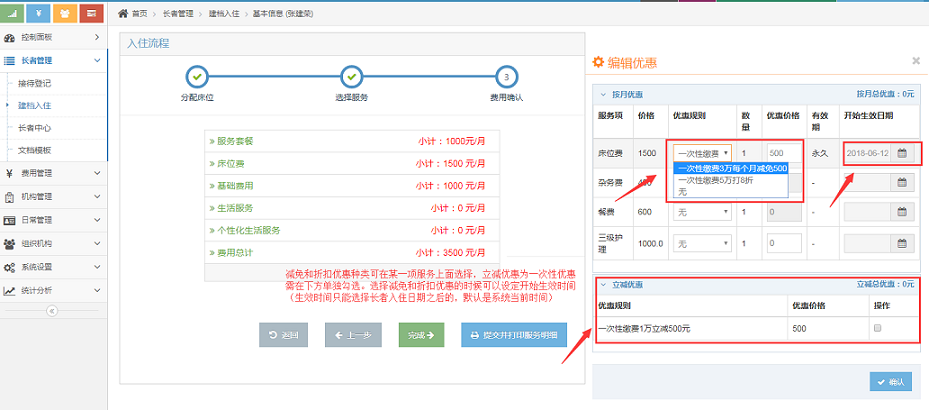The width and height of the screenshot is (929, 410).
Task: Open calendar picker for 餐费 start date
Action: pyautogui.click(x=902, y=212)
